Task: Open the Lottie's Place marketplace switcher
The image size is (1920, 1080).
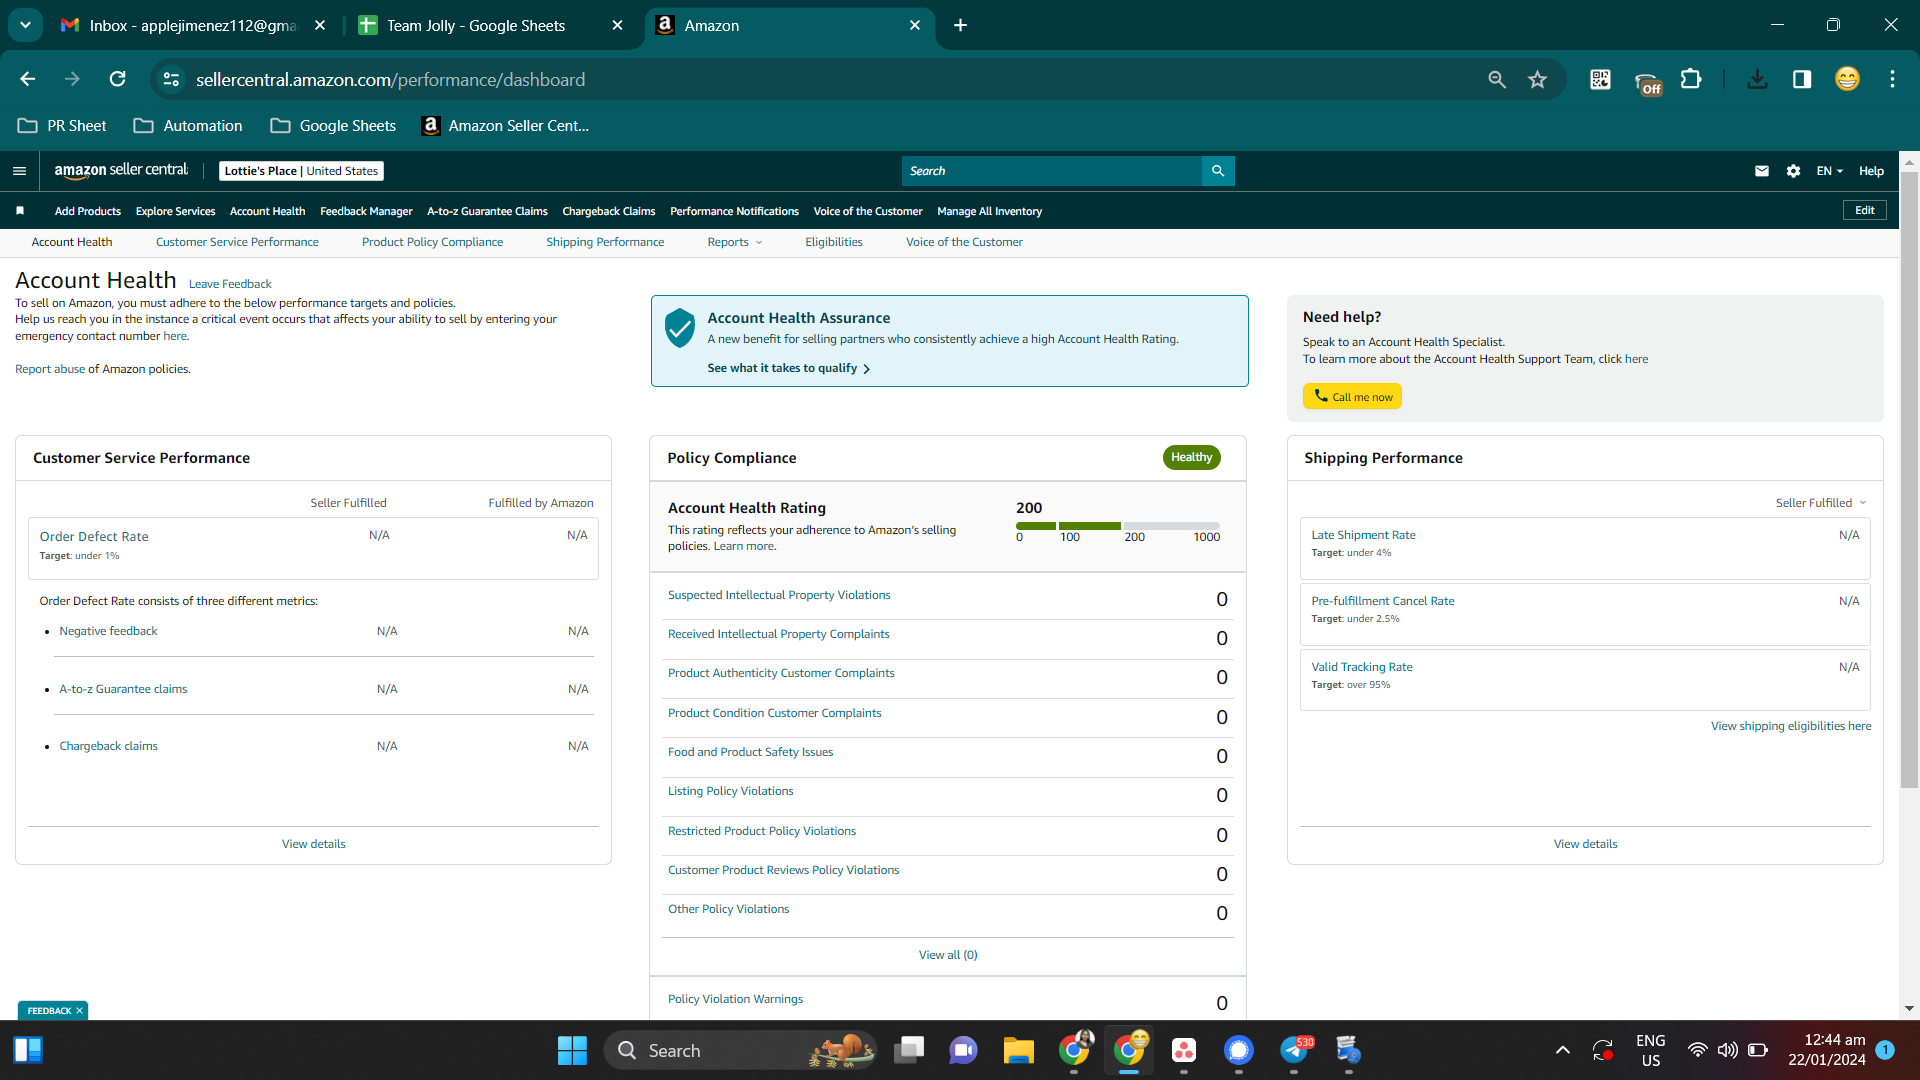Action: click(x=301, y=171)
